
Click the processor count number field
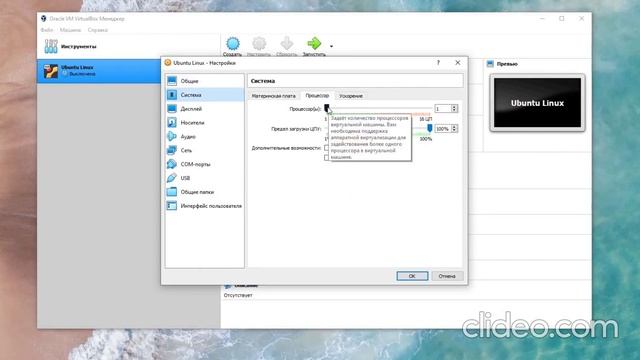pos(442,109)
